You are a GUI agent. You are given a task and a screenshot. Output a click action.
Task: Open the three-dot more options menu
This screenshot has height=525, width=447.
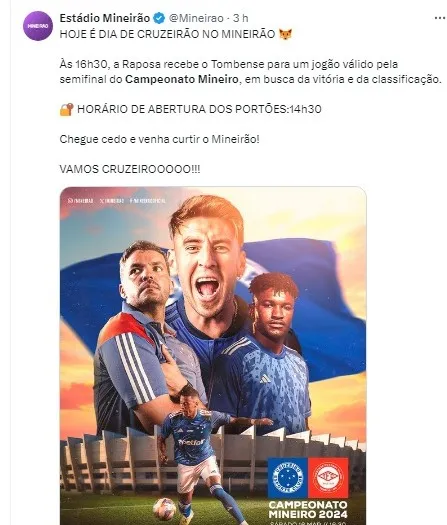coord(440,18)
